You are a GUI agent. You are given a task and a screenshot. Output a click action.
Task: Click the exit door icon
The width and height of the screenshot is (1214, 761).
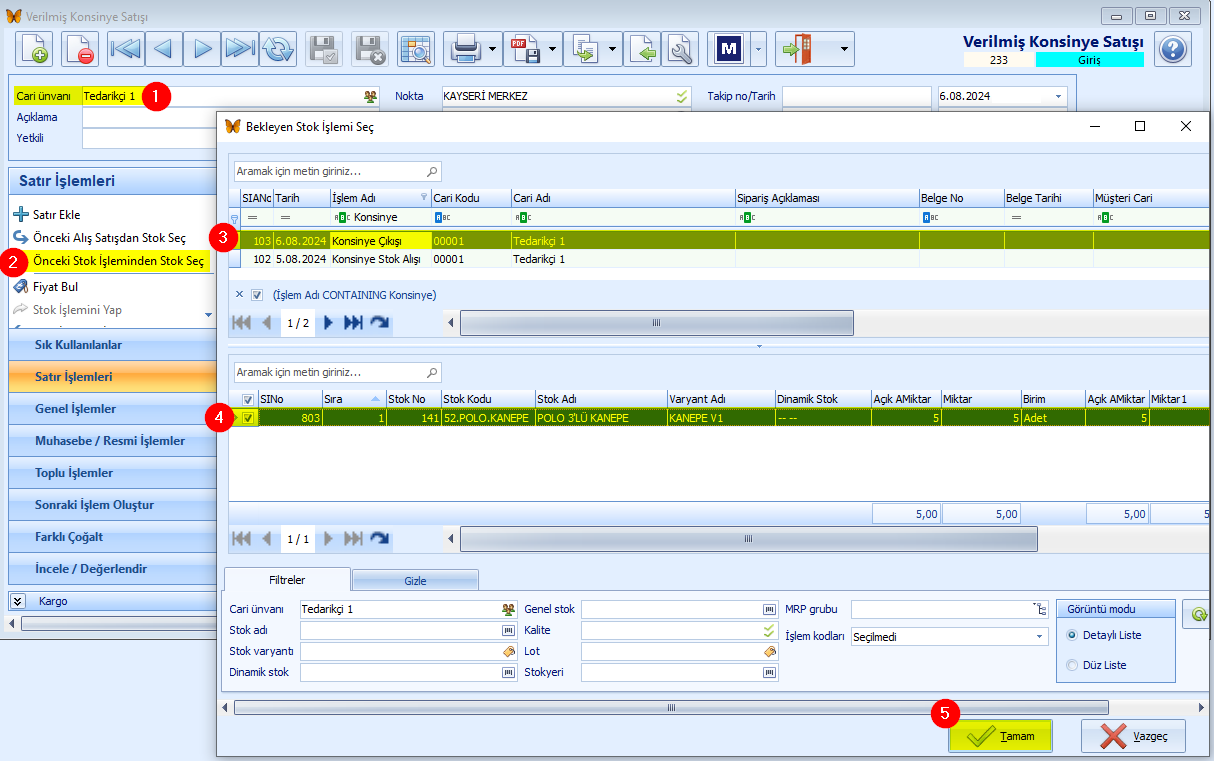pos(796,48)
